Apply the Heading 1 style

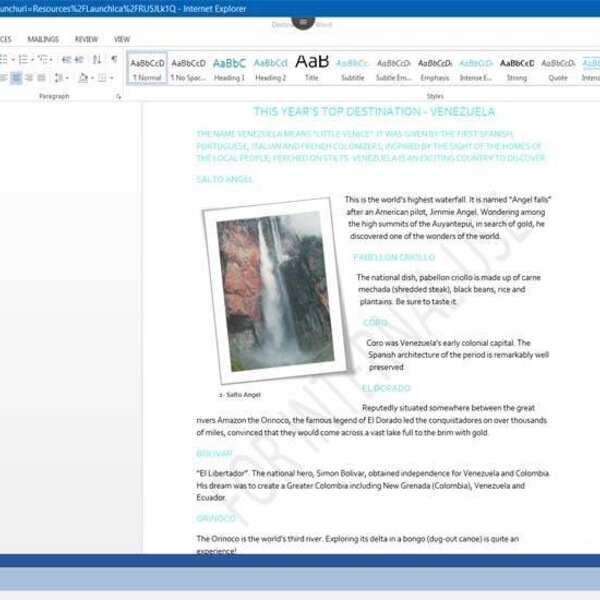(x=229, y=68)
